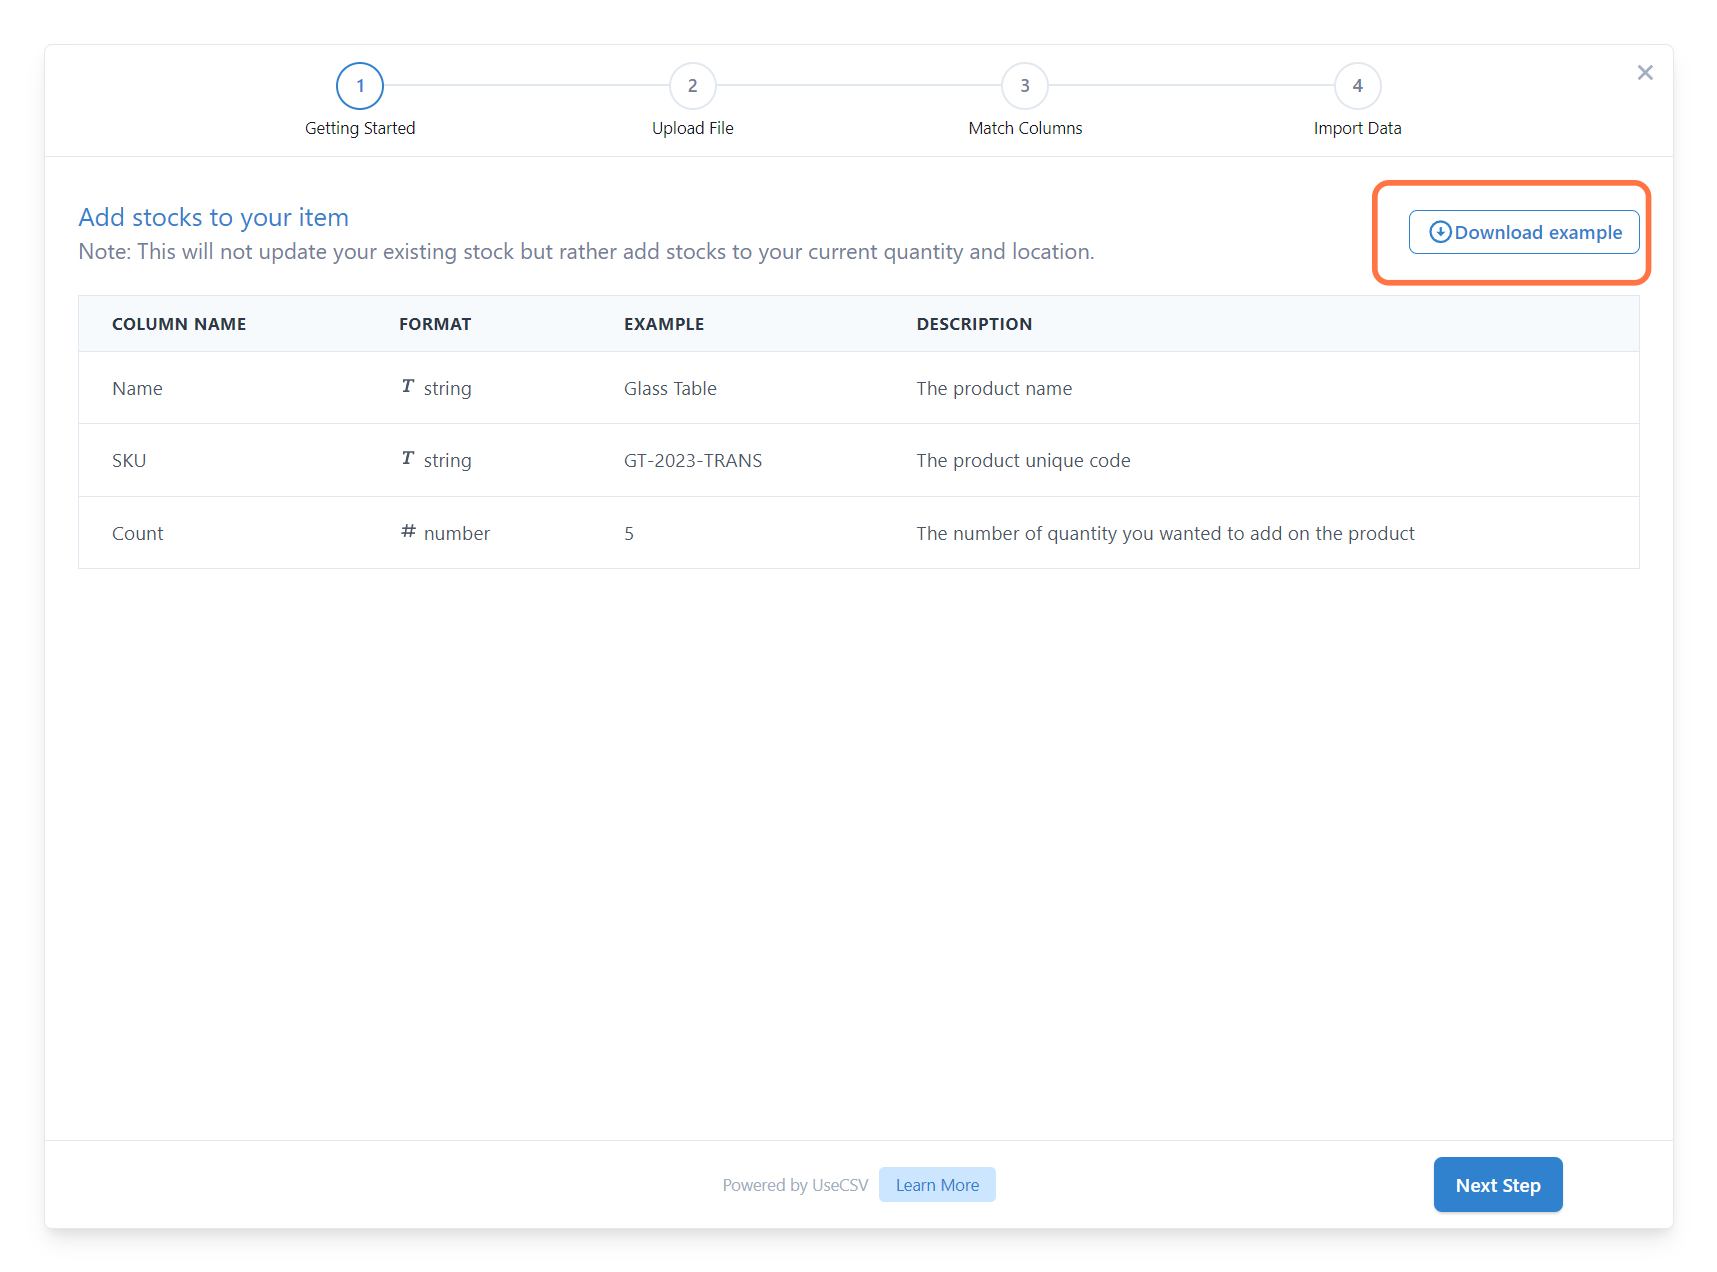Screen dimensions: 1717x1272
Task: Click the 'SKU' column name cell
Action: pyautogui.click(x=129, y=461)
